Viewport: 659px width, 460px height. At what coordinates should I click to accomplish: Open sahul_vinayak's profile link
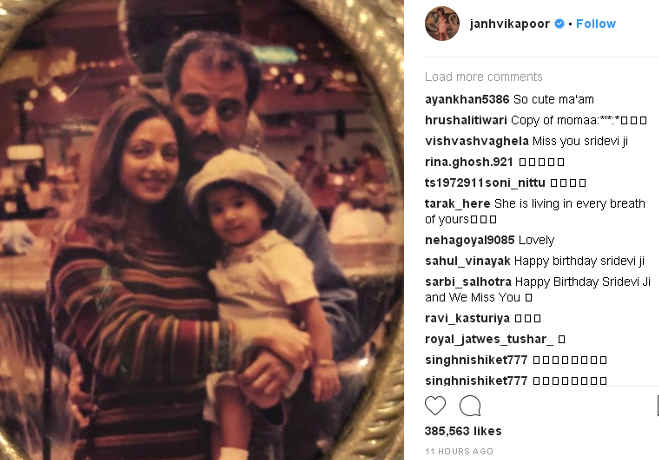pyautogui.click(x=467, y=261)
